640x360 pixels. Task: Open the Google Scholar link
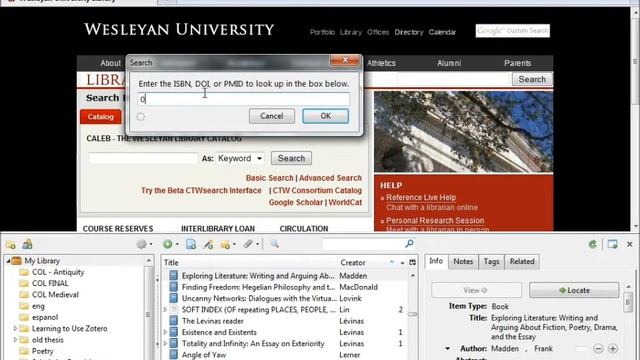pos(296,202)
